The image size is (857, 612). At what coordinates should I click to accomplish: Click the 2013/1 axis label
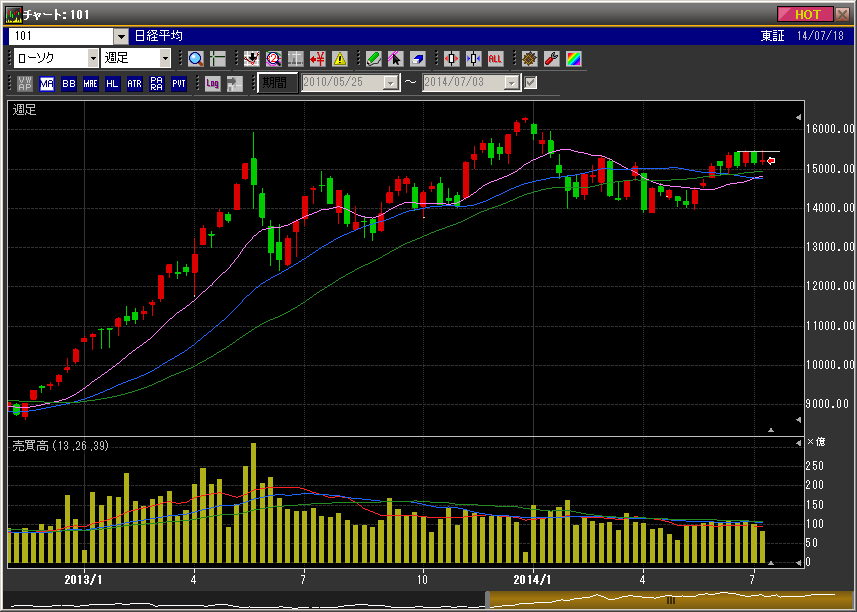pyautogui.click(x=83, y=580)
